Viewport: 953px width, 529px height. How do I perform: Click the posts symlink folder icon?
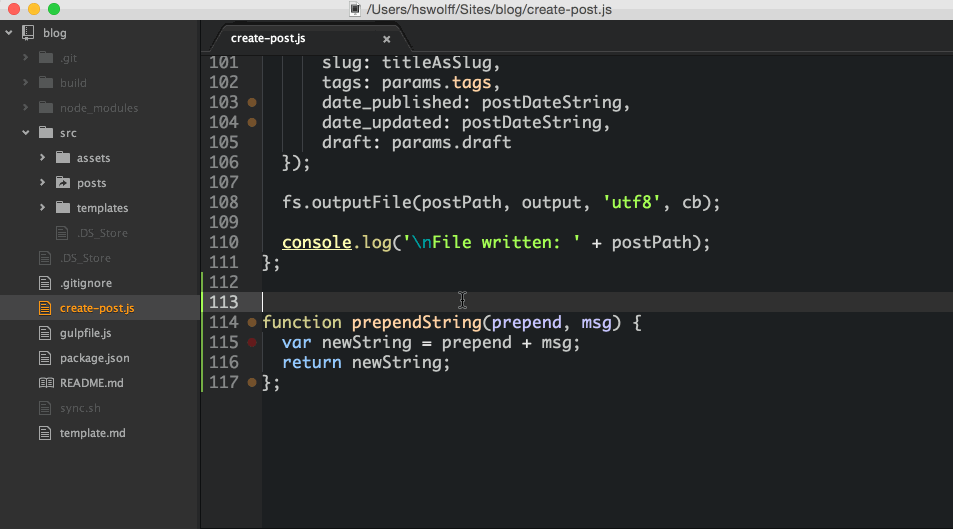click(63, 182)
